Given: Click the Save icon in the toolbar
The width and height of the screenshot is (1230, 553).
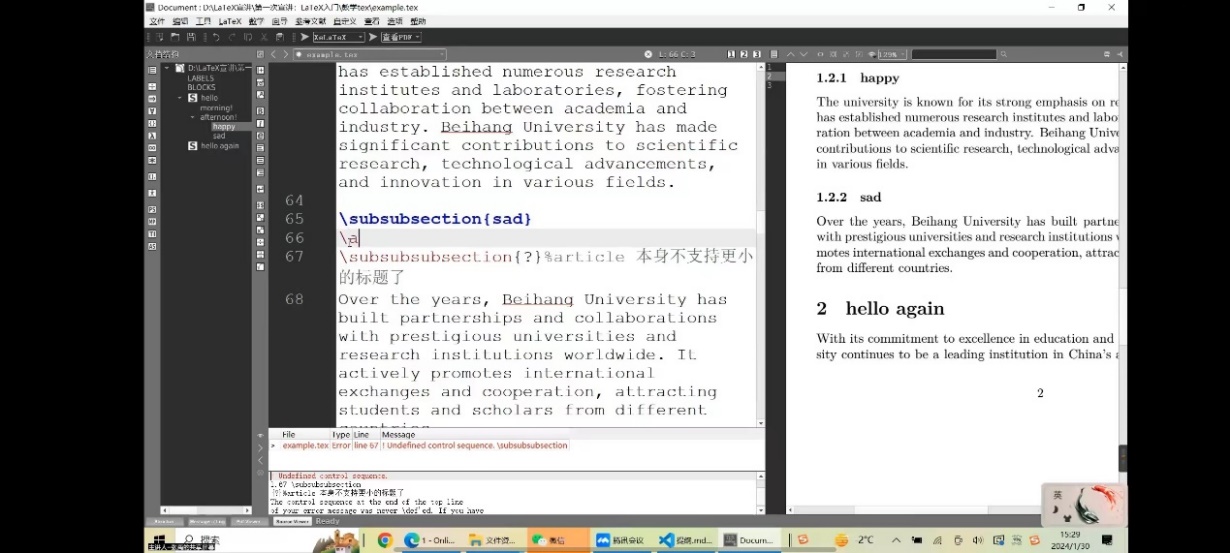Looking at the screenshot, I should pos(189,37).
